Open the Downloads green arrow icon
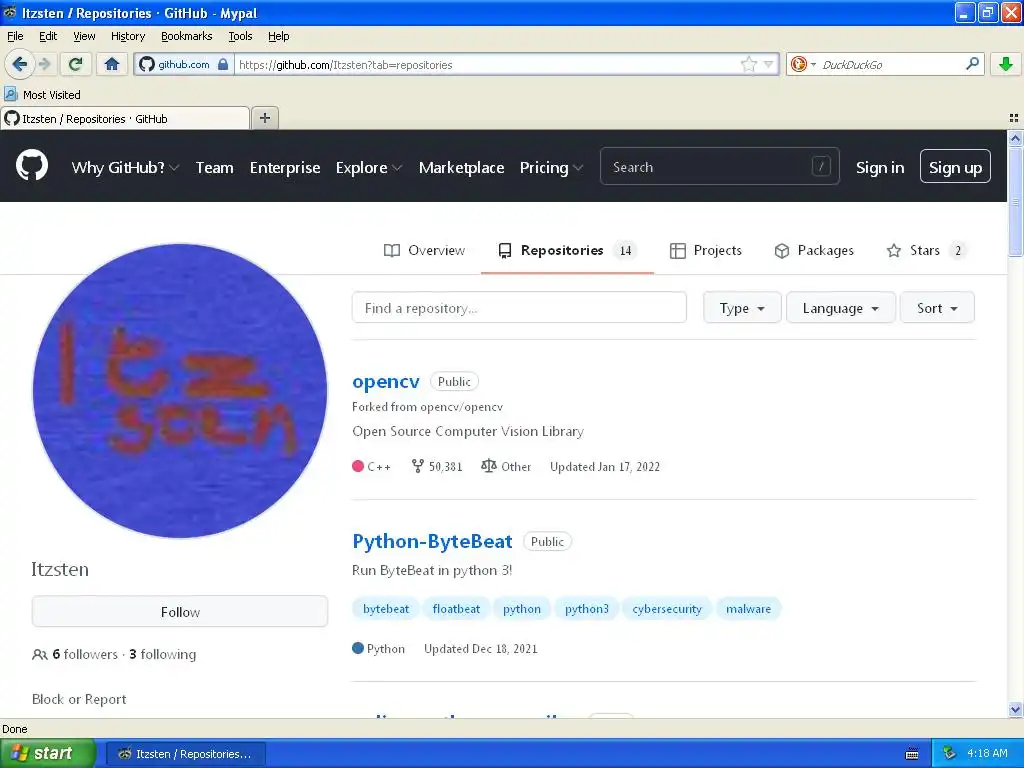The image size is (1024, 768). point(1006,64)
